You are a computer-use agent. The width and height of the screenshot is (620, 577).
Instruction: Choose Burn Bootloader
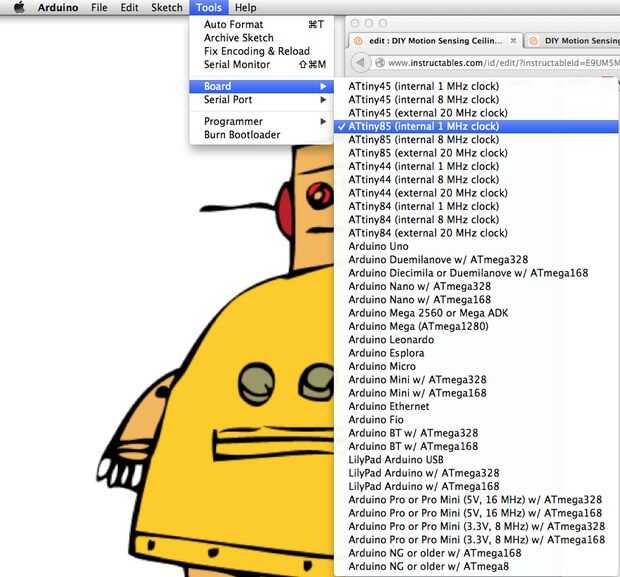(261, 135)
